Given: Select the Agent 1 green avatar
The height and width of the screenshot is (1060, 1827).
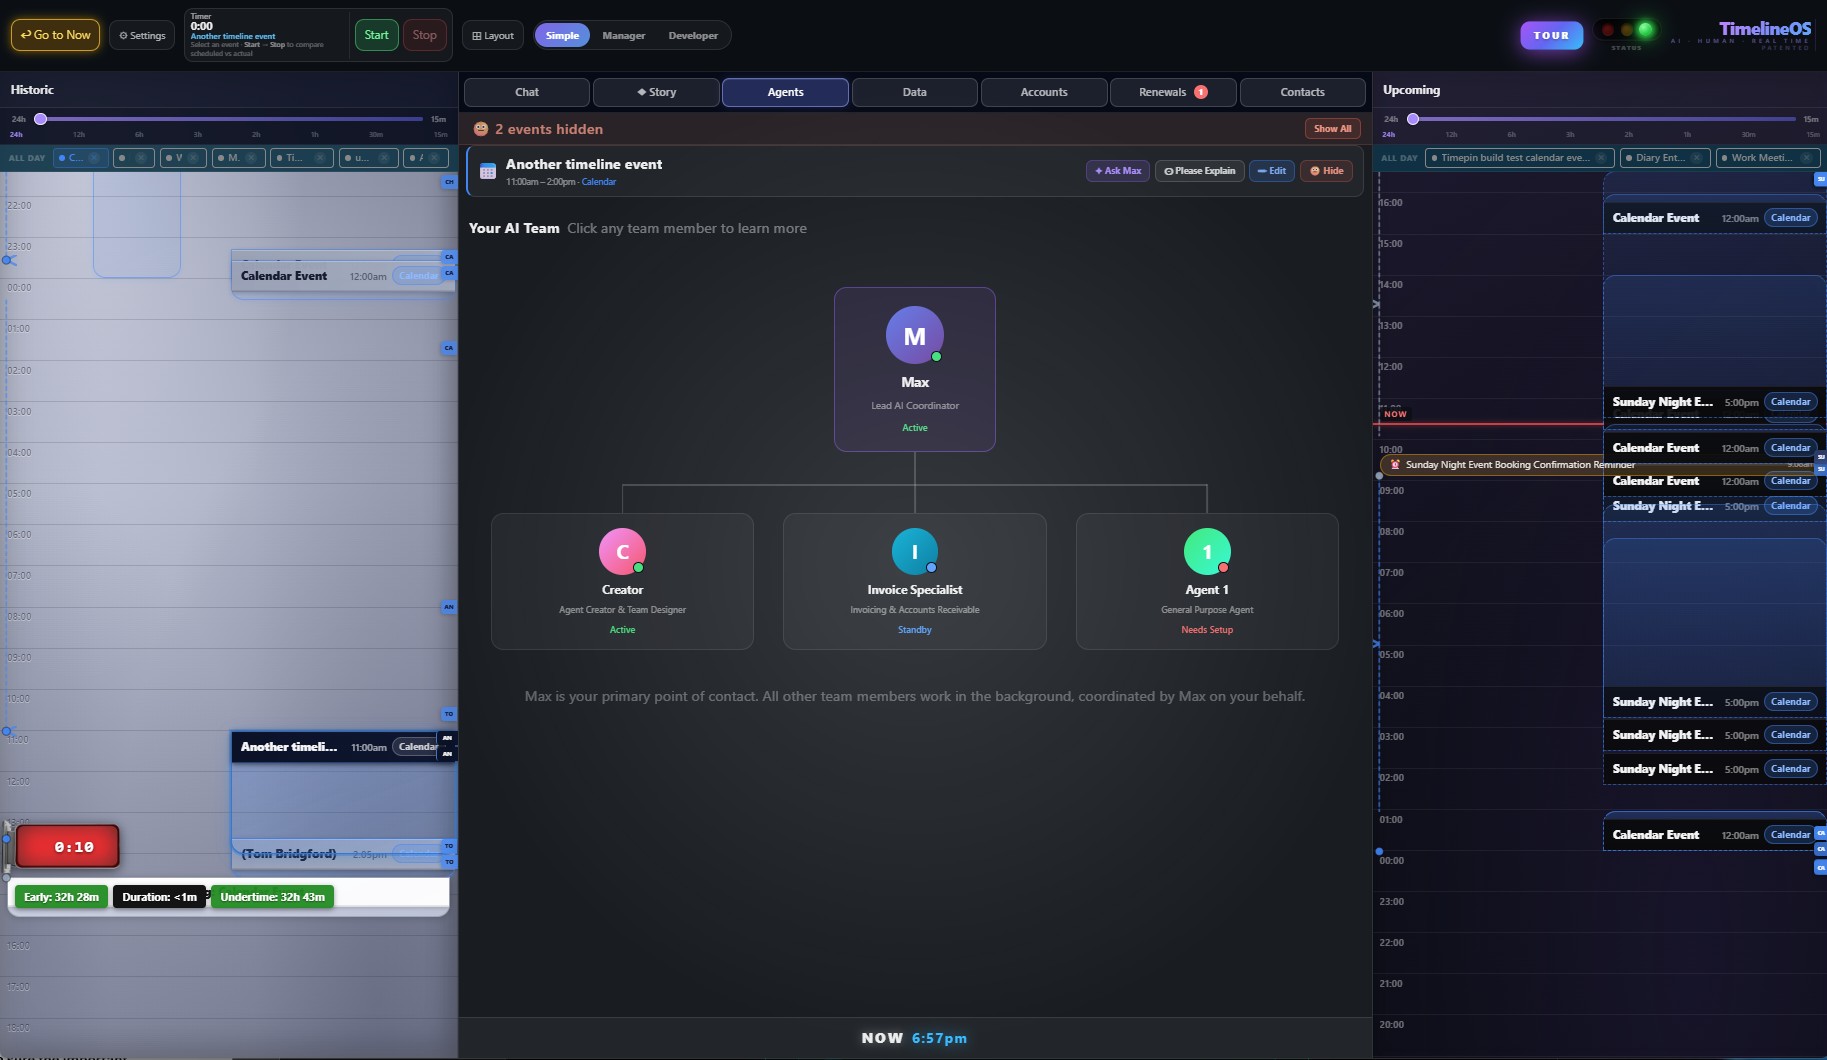Looking at the screenshot, I should coord(1207,552).
